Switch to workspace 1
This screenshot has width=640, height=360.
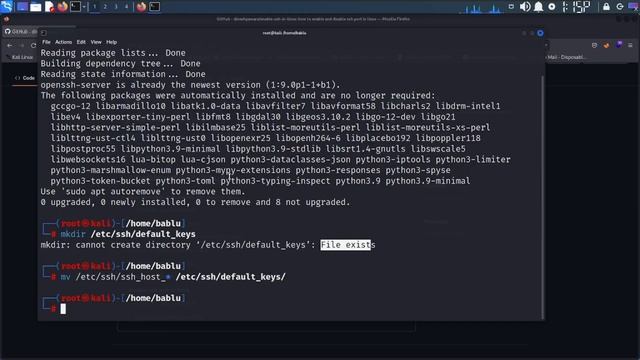coord(95,7)
